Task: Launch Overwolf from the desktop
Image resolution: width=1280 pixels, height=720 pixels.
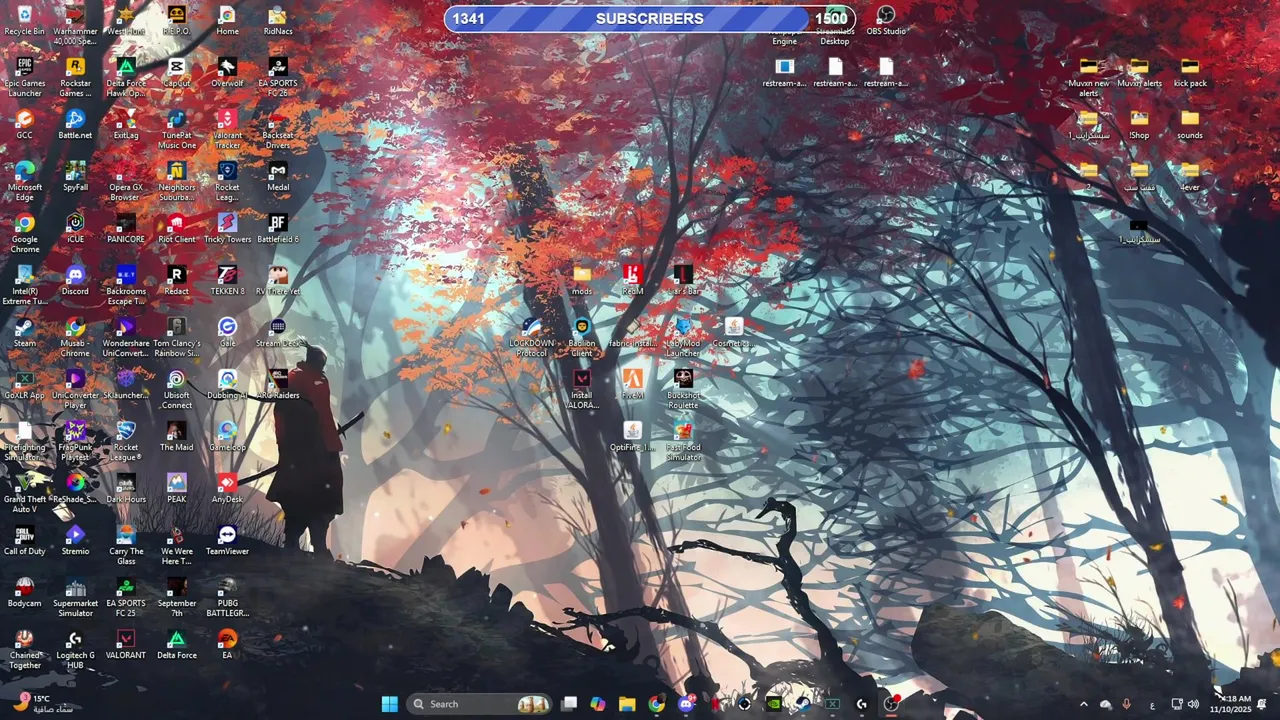Action: pos(227,72)
